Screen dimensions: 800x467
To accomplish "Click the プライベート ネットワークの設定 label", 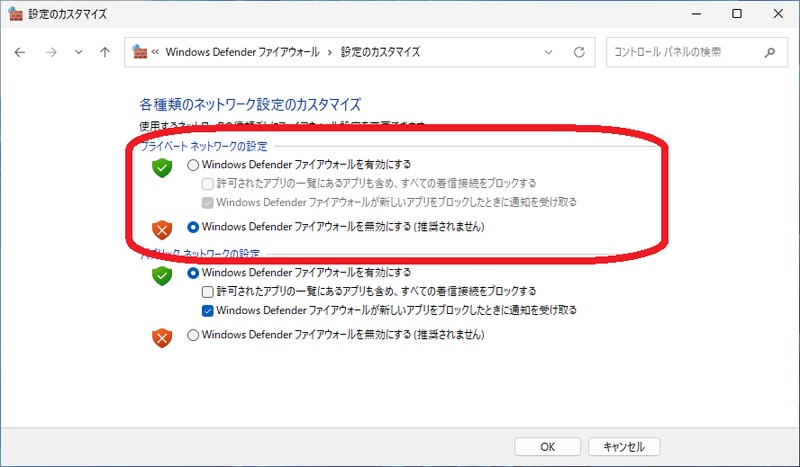I will point(204,146).
